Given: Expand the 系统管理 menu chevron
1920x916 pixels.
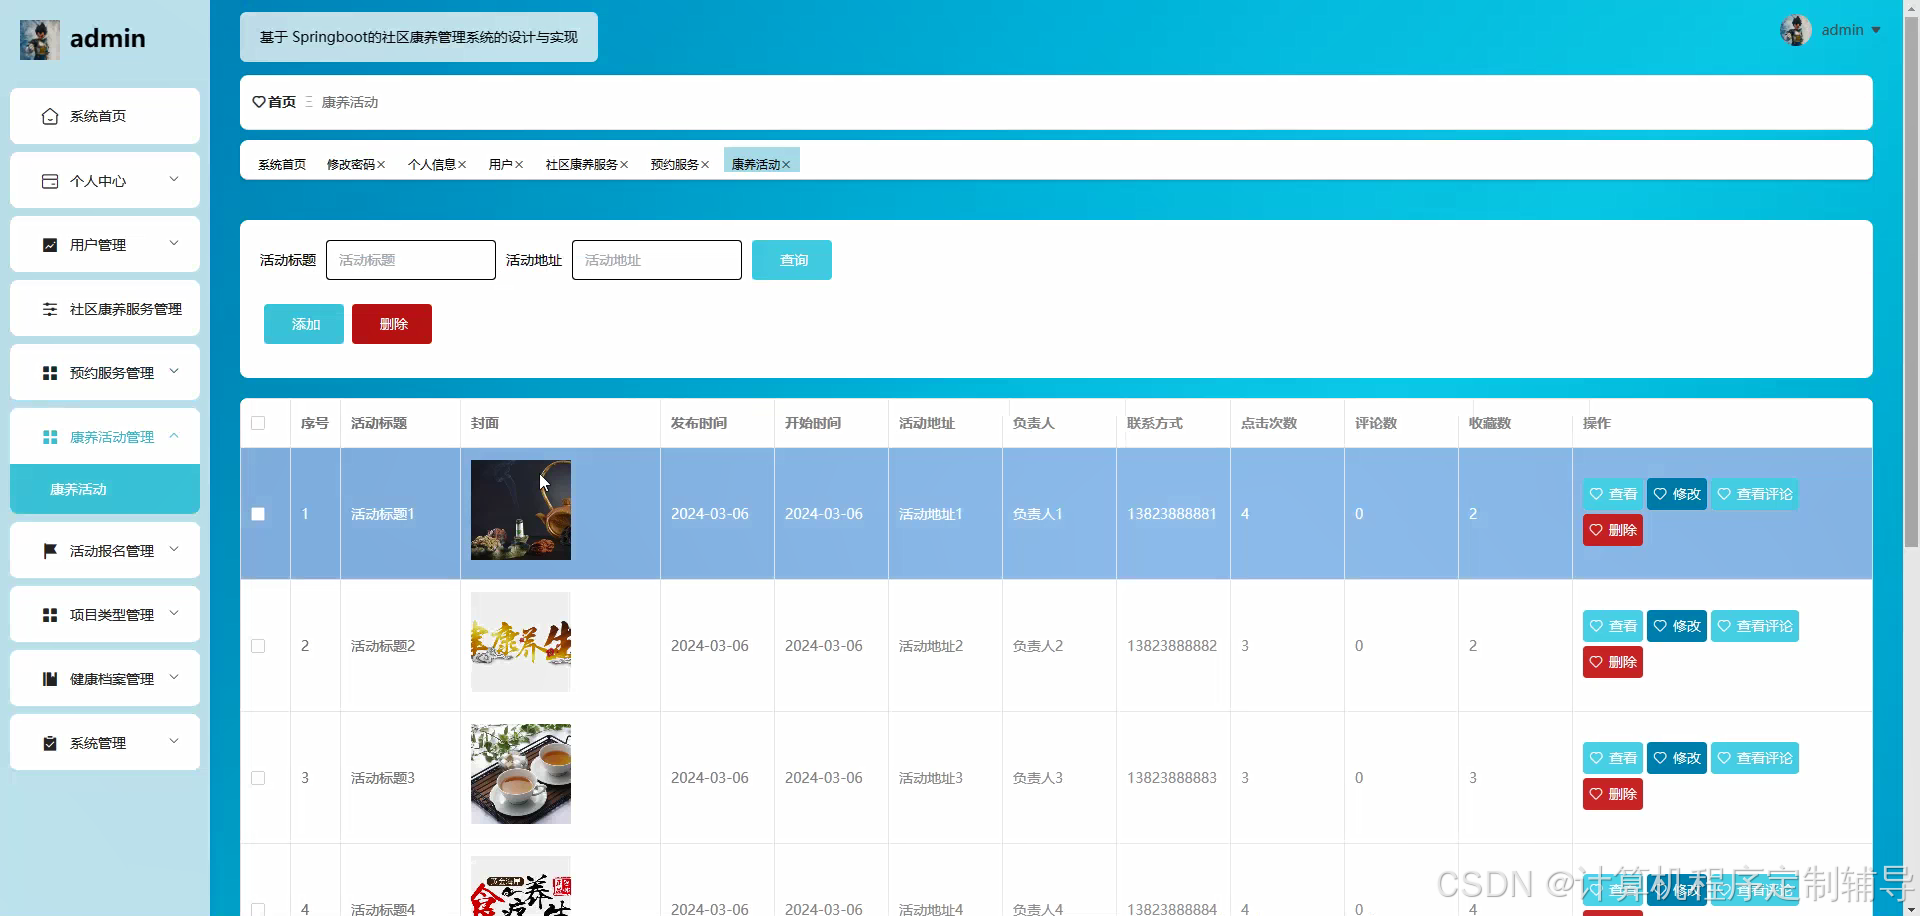Looking at the screenshot, I should (x=174, y=742).
